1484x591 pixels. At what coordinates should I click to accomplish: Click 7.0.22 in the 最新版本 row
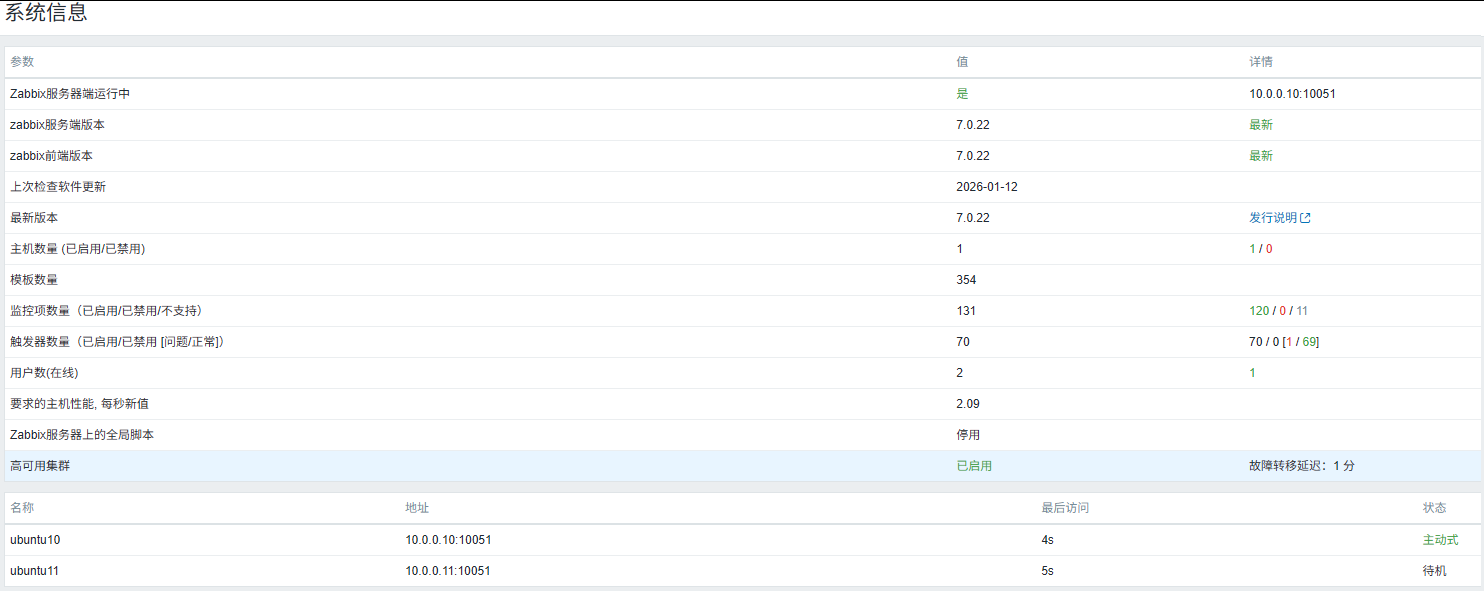click(x=973, y=218)
